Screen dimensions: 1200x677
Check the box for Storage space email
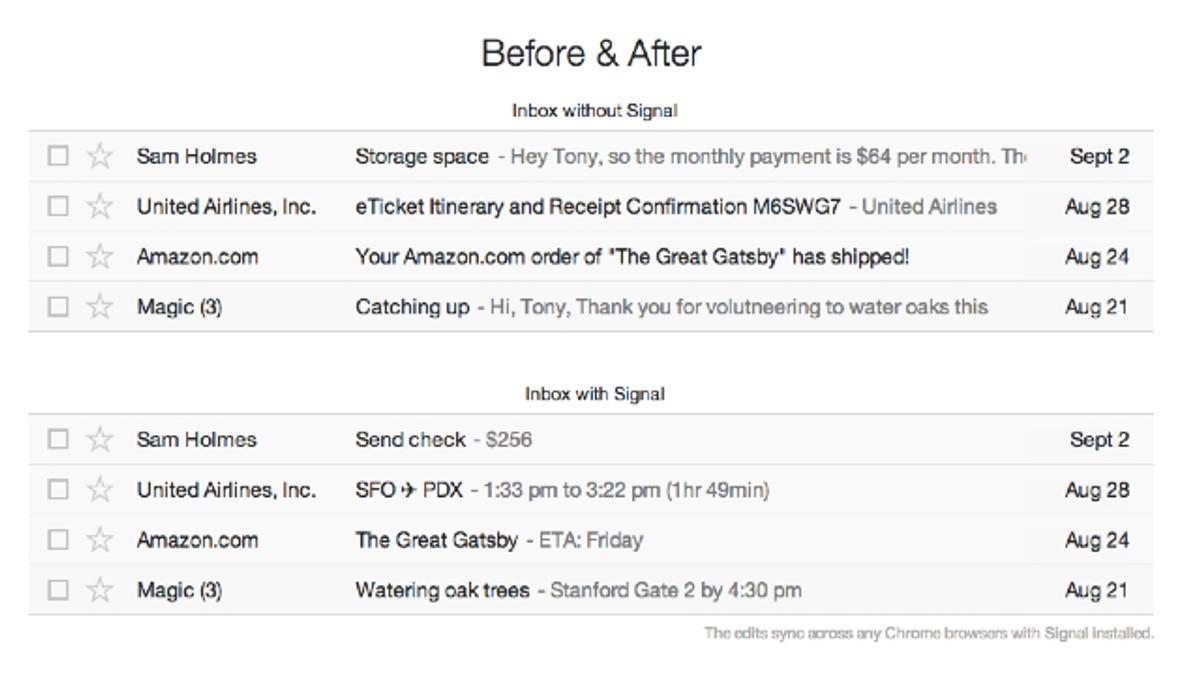(58, 156)
